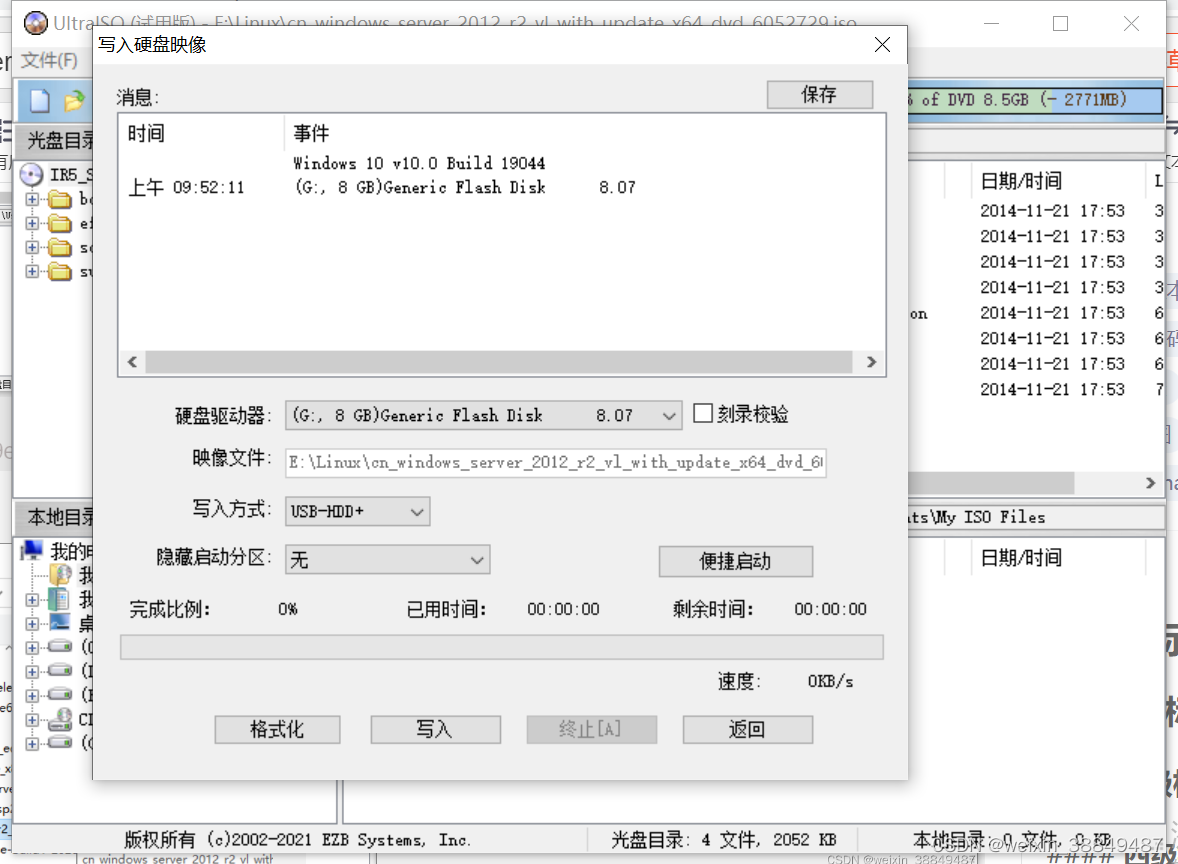Select the folder icon starting with 'e' in disc tree
The height and width of the screenshot is (864, 1178).
tap(60, 223)
